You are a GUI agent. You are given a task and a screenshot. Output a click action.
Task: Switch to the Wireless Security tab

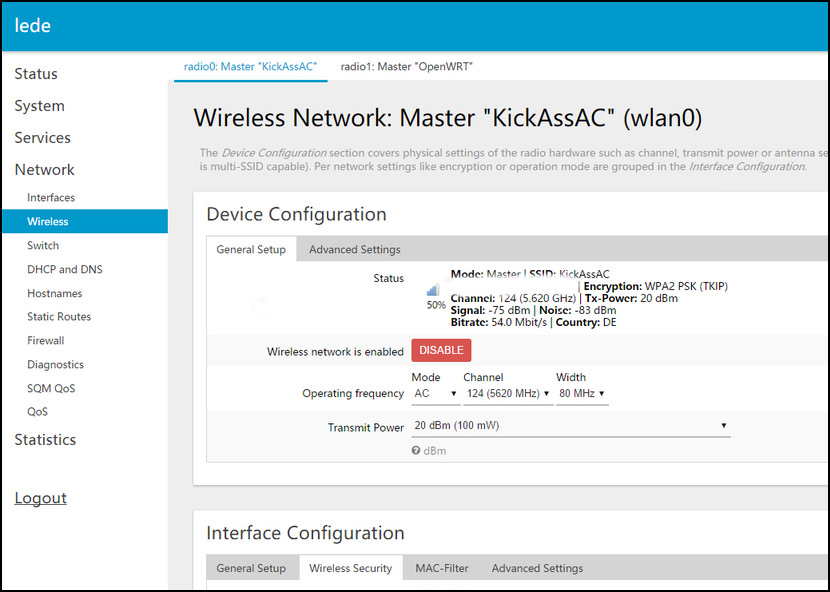(x=350, y=567)
